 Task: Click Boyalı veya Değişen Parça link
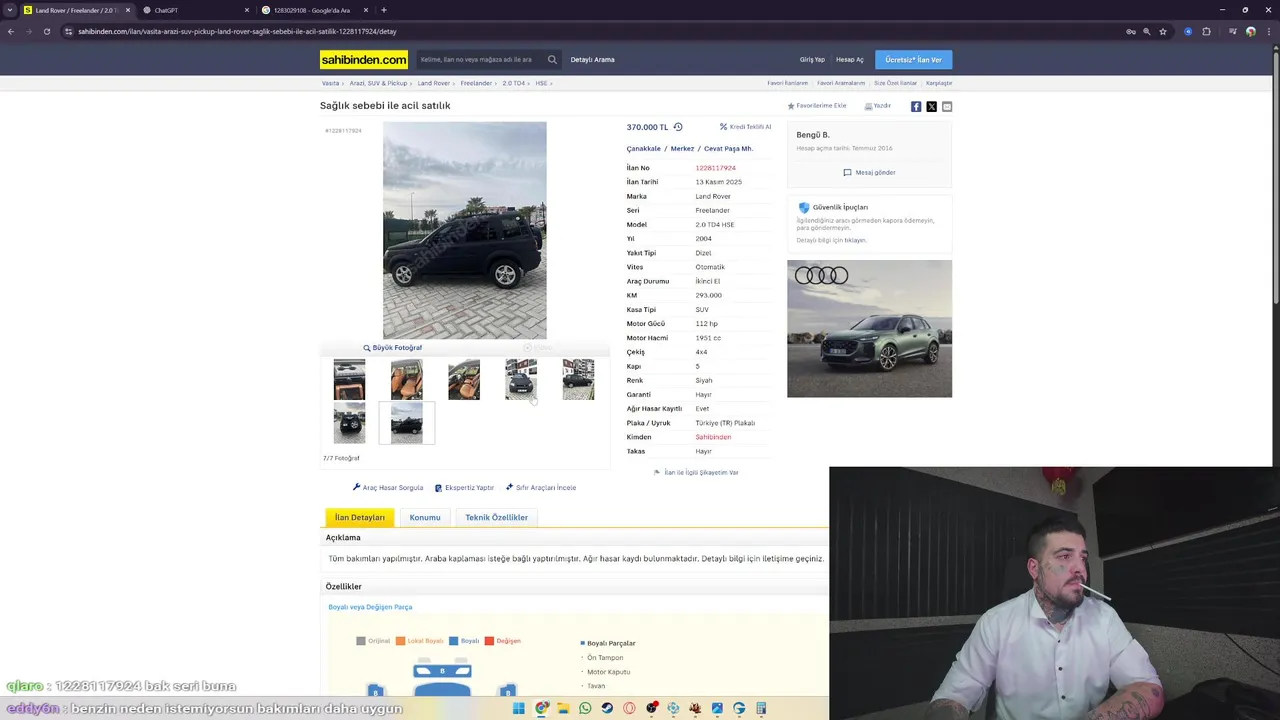370,607
